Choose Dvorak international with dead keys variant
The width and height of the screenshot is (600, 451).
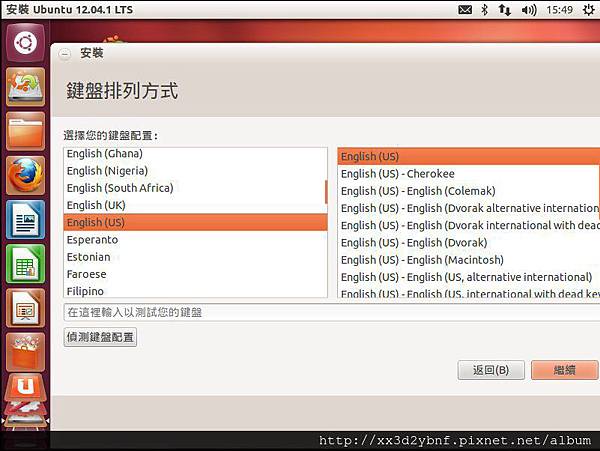469,225
